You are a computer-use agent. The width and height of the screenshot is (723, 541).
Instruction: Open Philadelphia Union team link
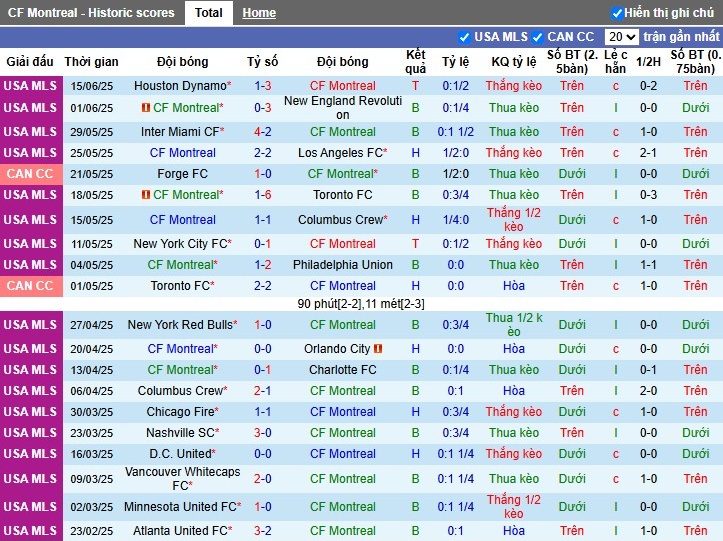[343, 265]
